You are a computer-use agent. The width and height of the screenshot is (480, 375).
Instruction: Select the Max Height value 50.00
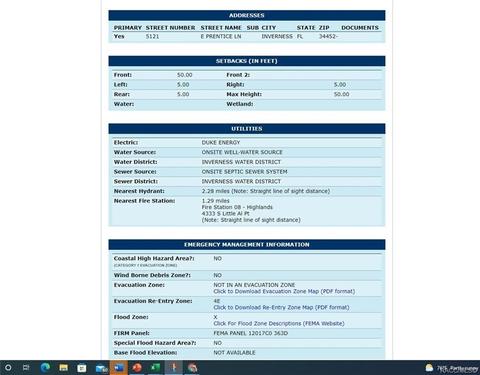pyautogui.click(x=342, y=94)
